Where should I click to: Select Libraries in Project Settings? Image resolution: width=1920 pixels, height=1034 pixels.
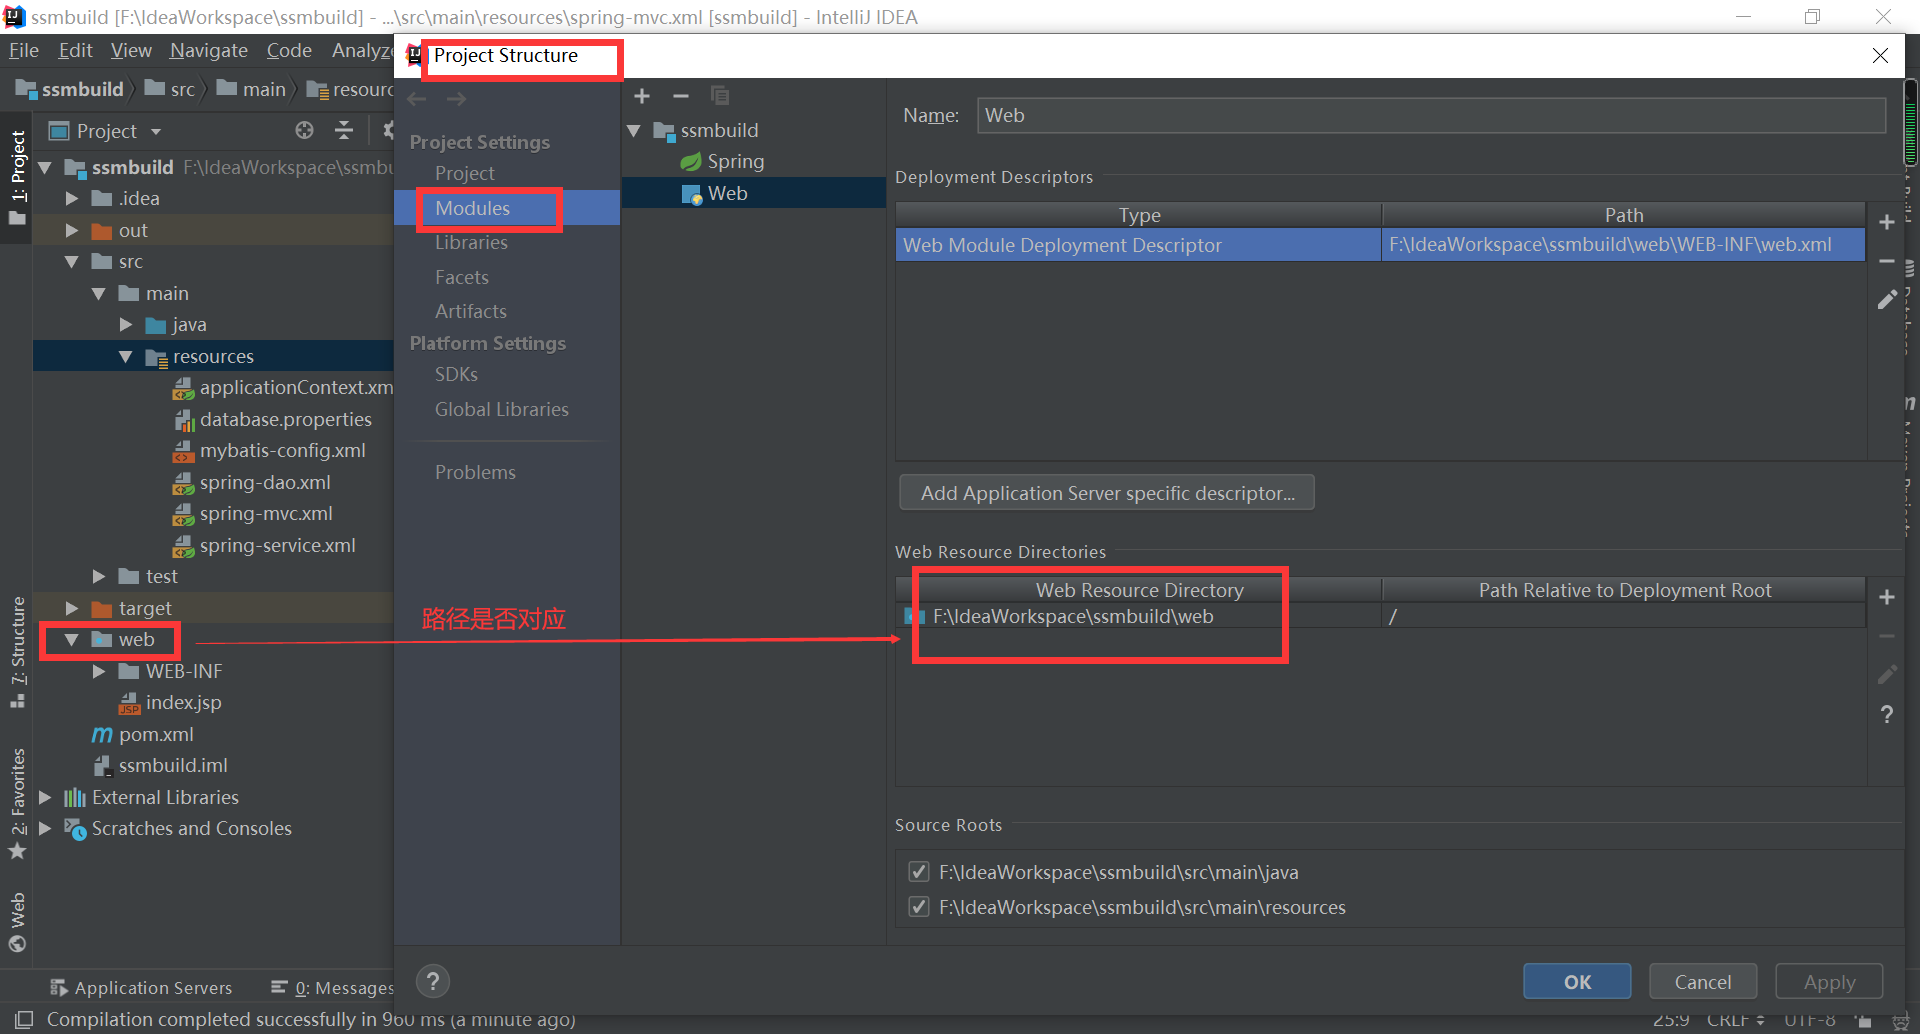pyautogui.click(x=471, y=242)
